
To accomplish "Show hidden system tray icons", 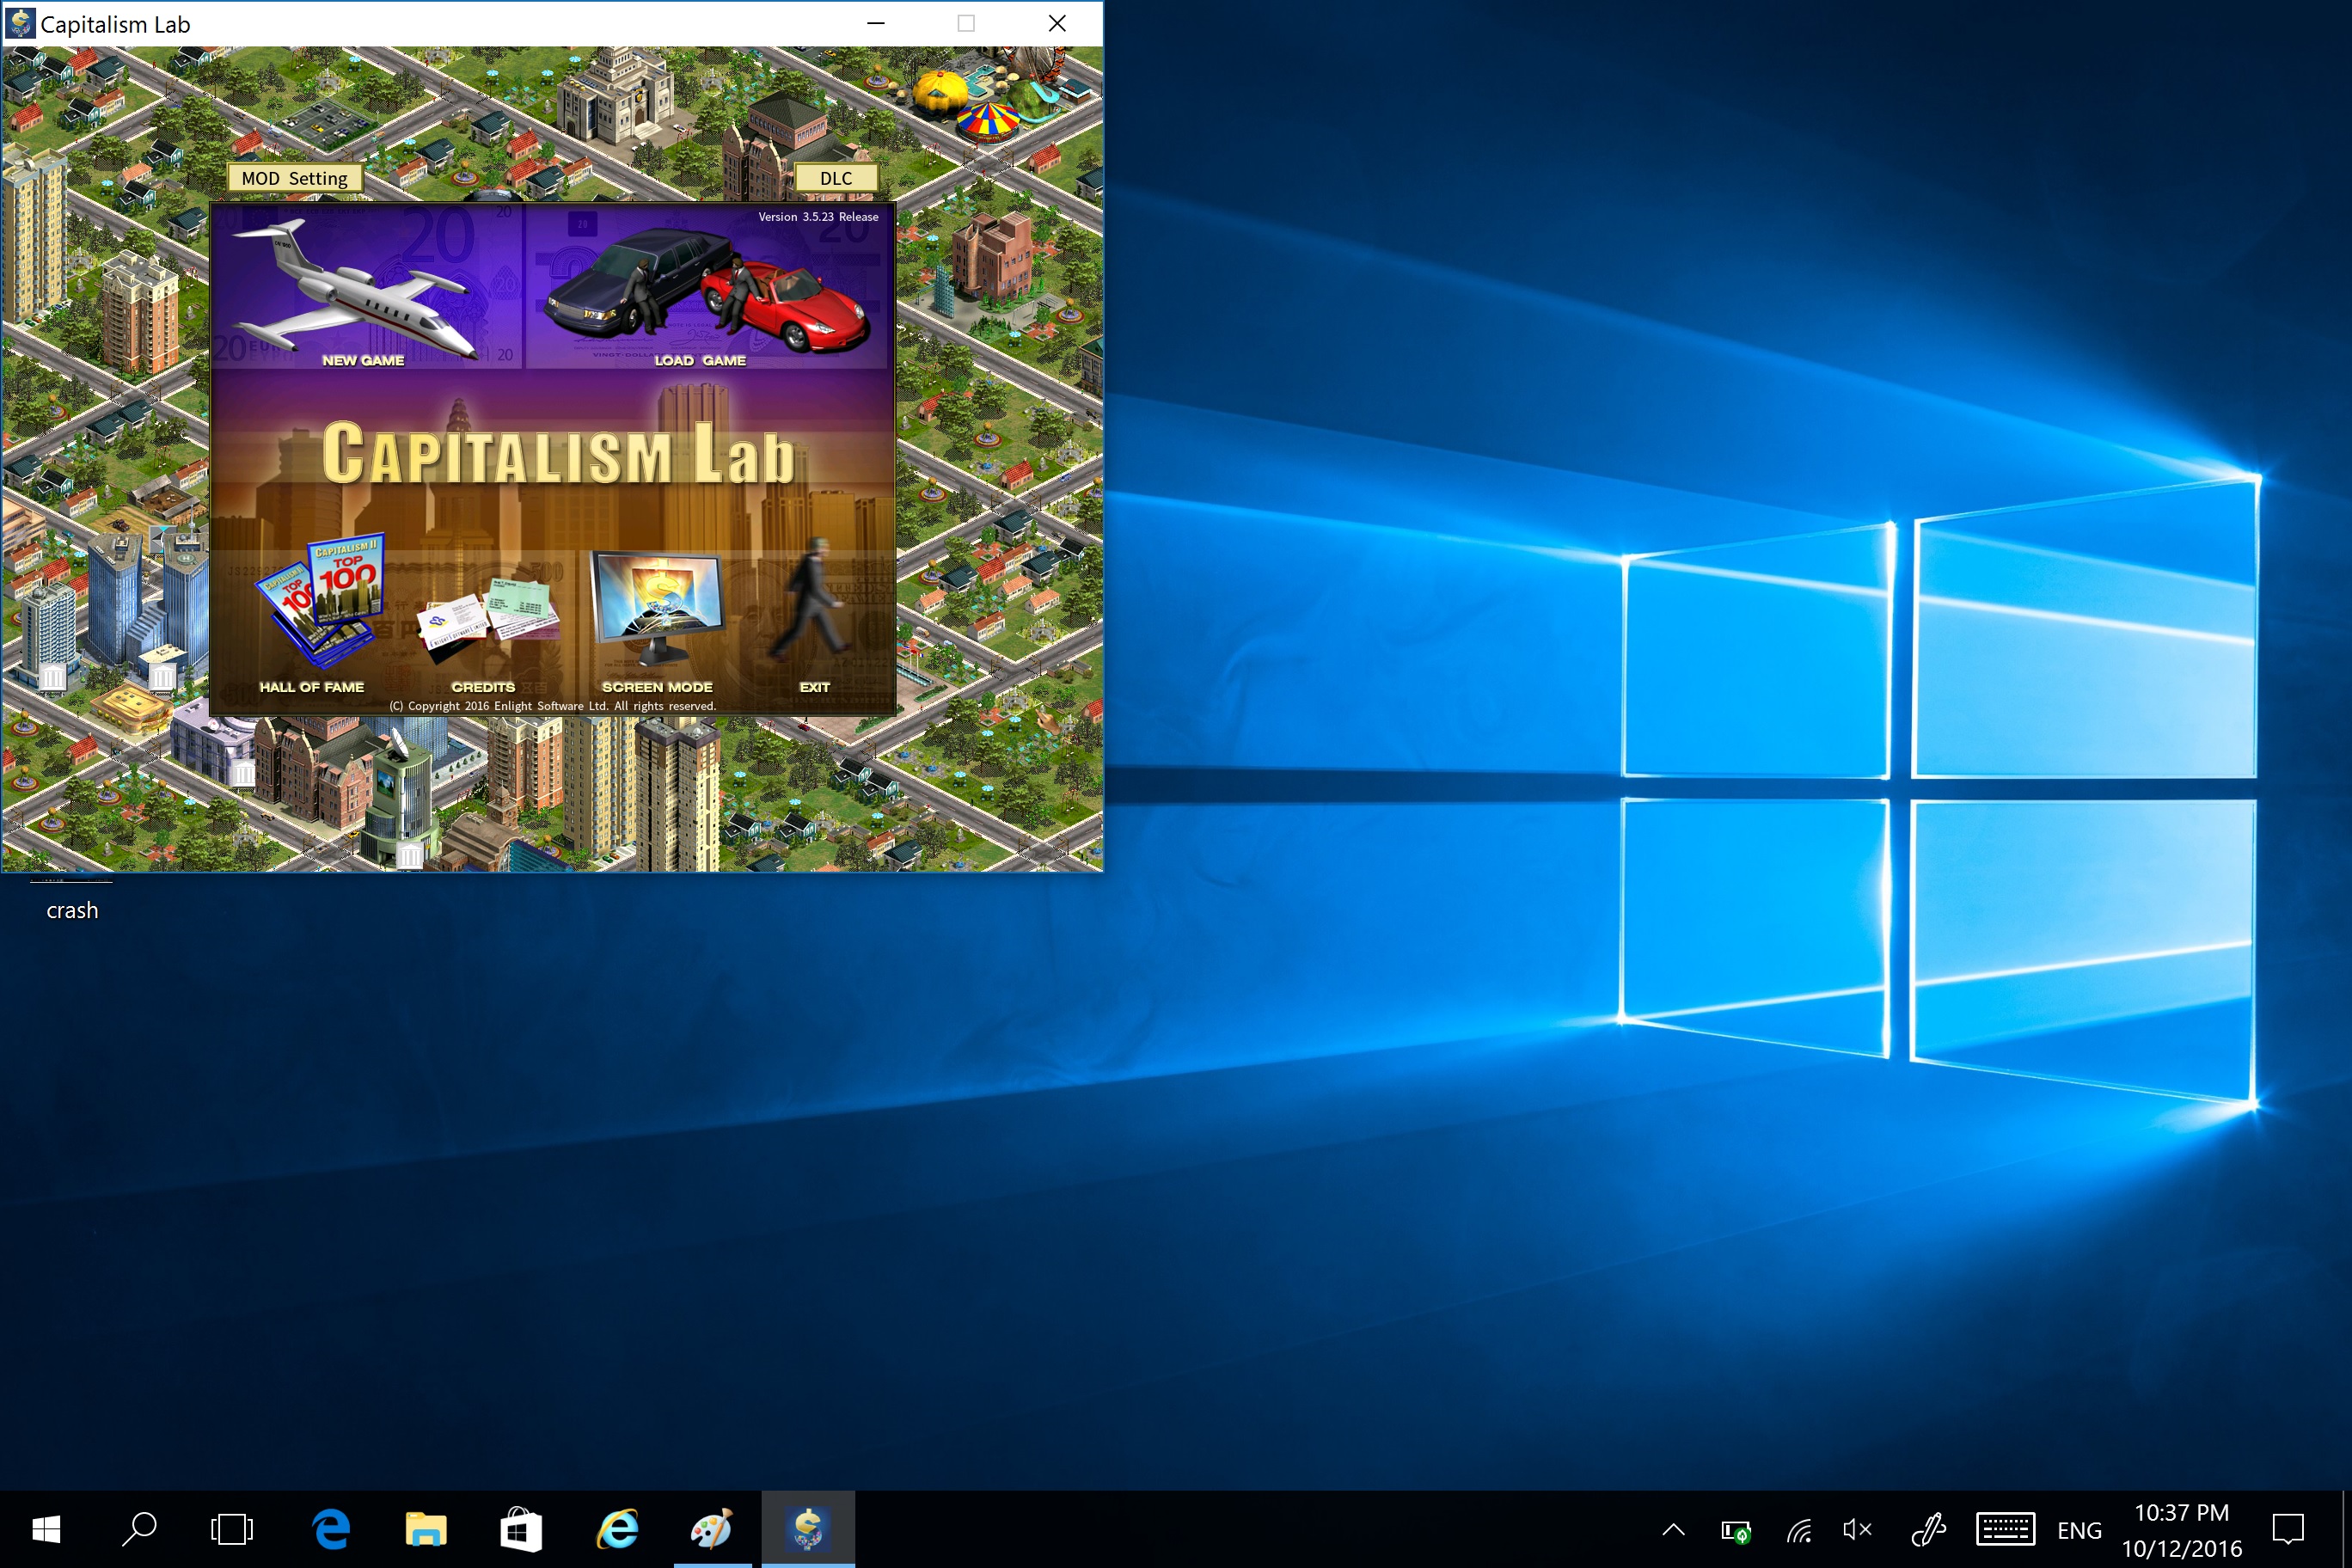I will [1674, 1529].
